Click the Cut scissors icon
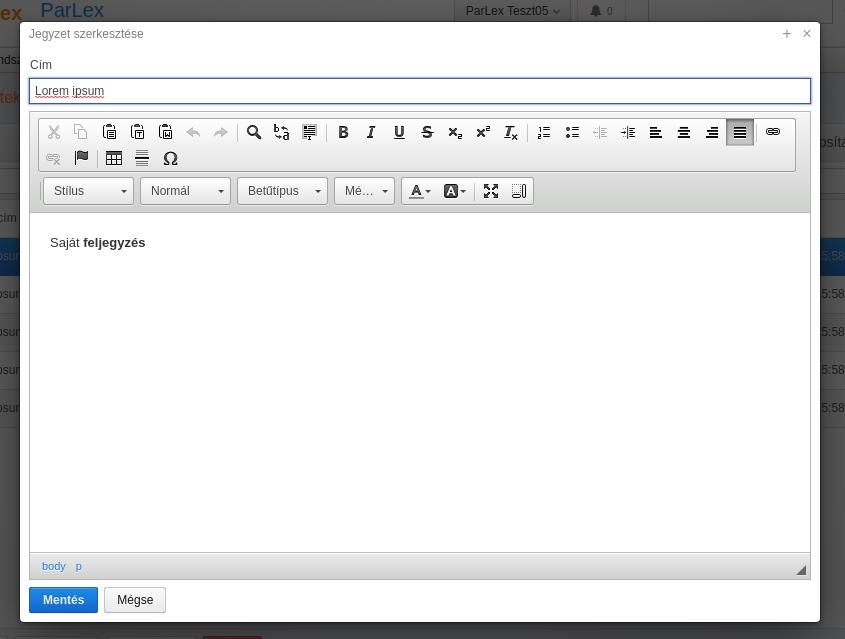 tap(53, 132)
